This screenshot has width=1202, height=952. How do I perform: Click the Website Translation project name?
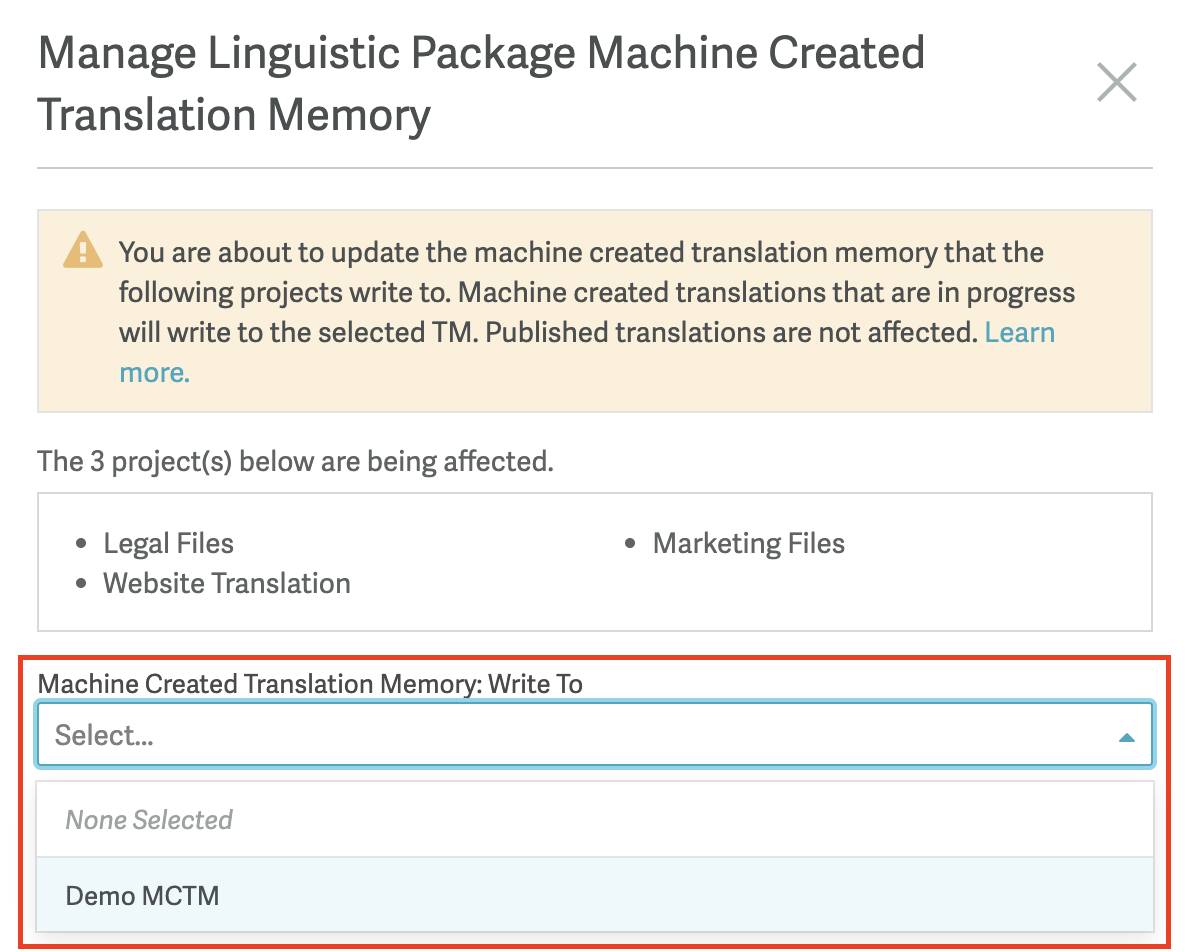[226, 584]
